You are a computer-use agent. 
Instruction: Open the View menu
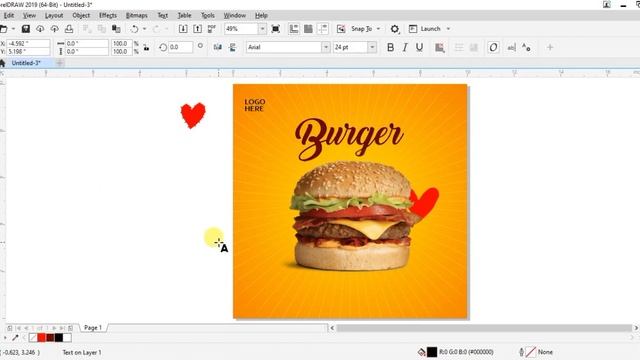click(29, 16)
